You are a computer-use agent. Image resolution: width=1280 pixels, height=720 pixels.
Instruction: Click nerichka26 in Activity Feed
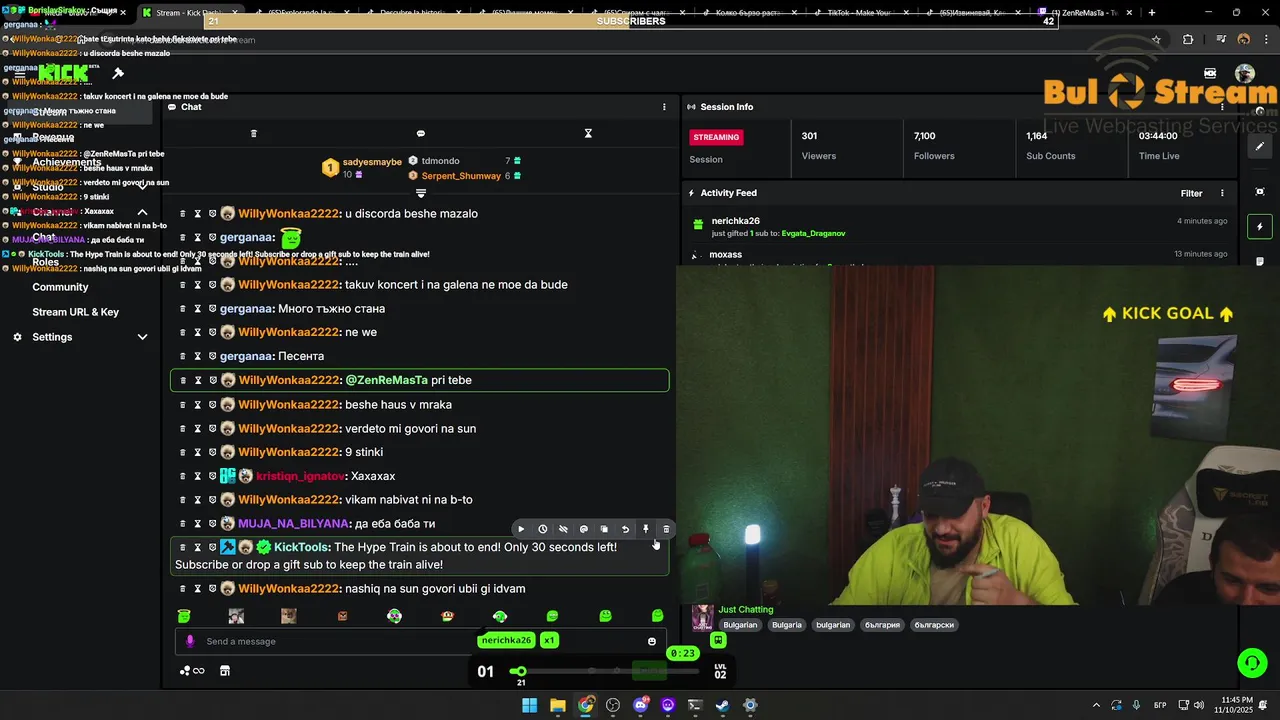click(x=735, y=221)
